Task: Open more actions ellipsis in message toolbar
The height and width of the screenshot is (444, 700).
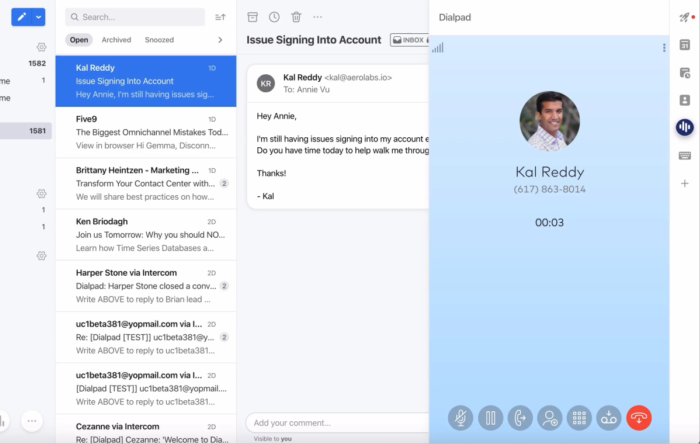Action: [317, 17]
